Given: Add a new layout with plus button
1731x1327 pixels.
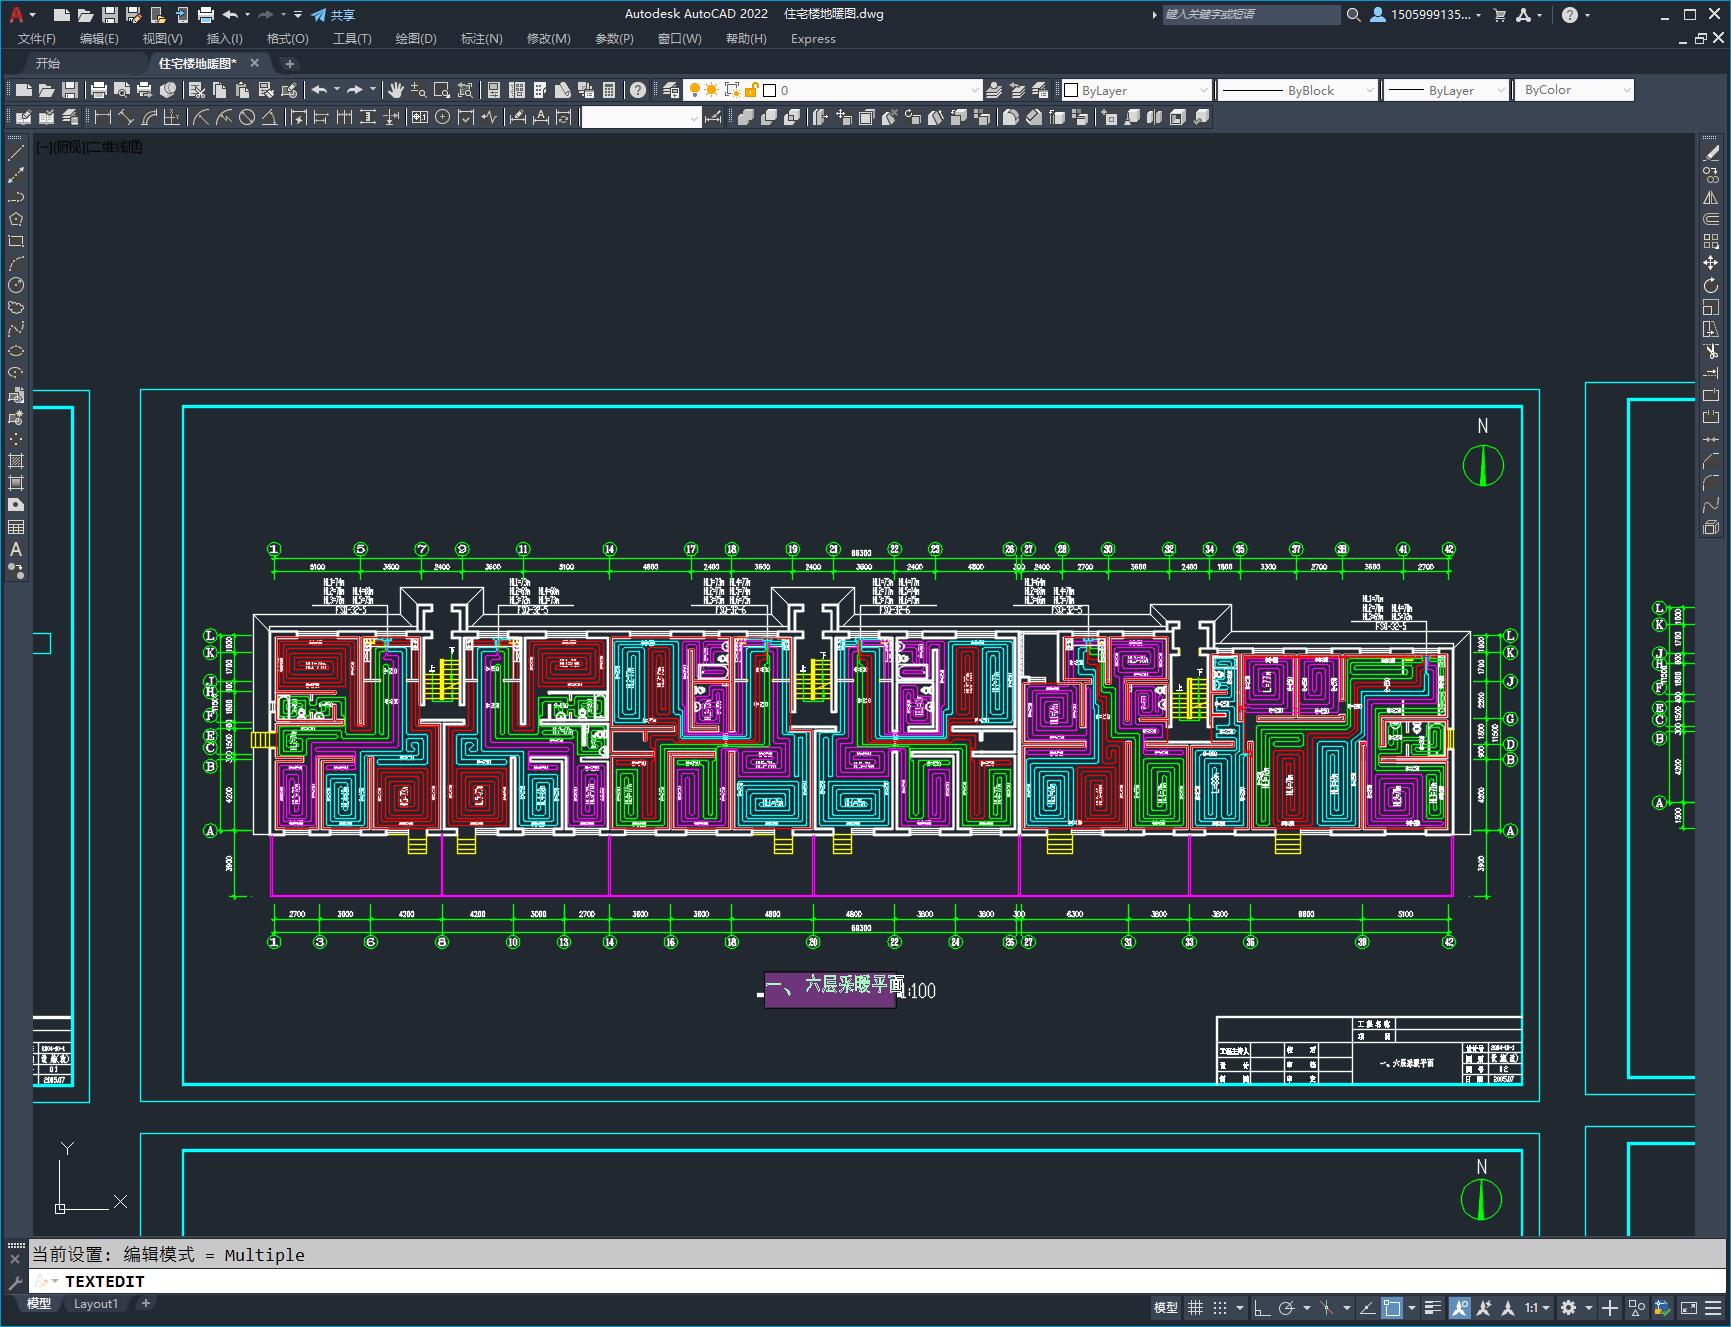Looking at the screenshot, I should tap(146, 1304).
